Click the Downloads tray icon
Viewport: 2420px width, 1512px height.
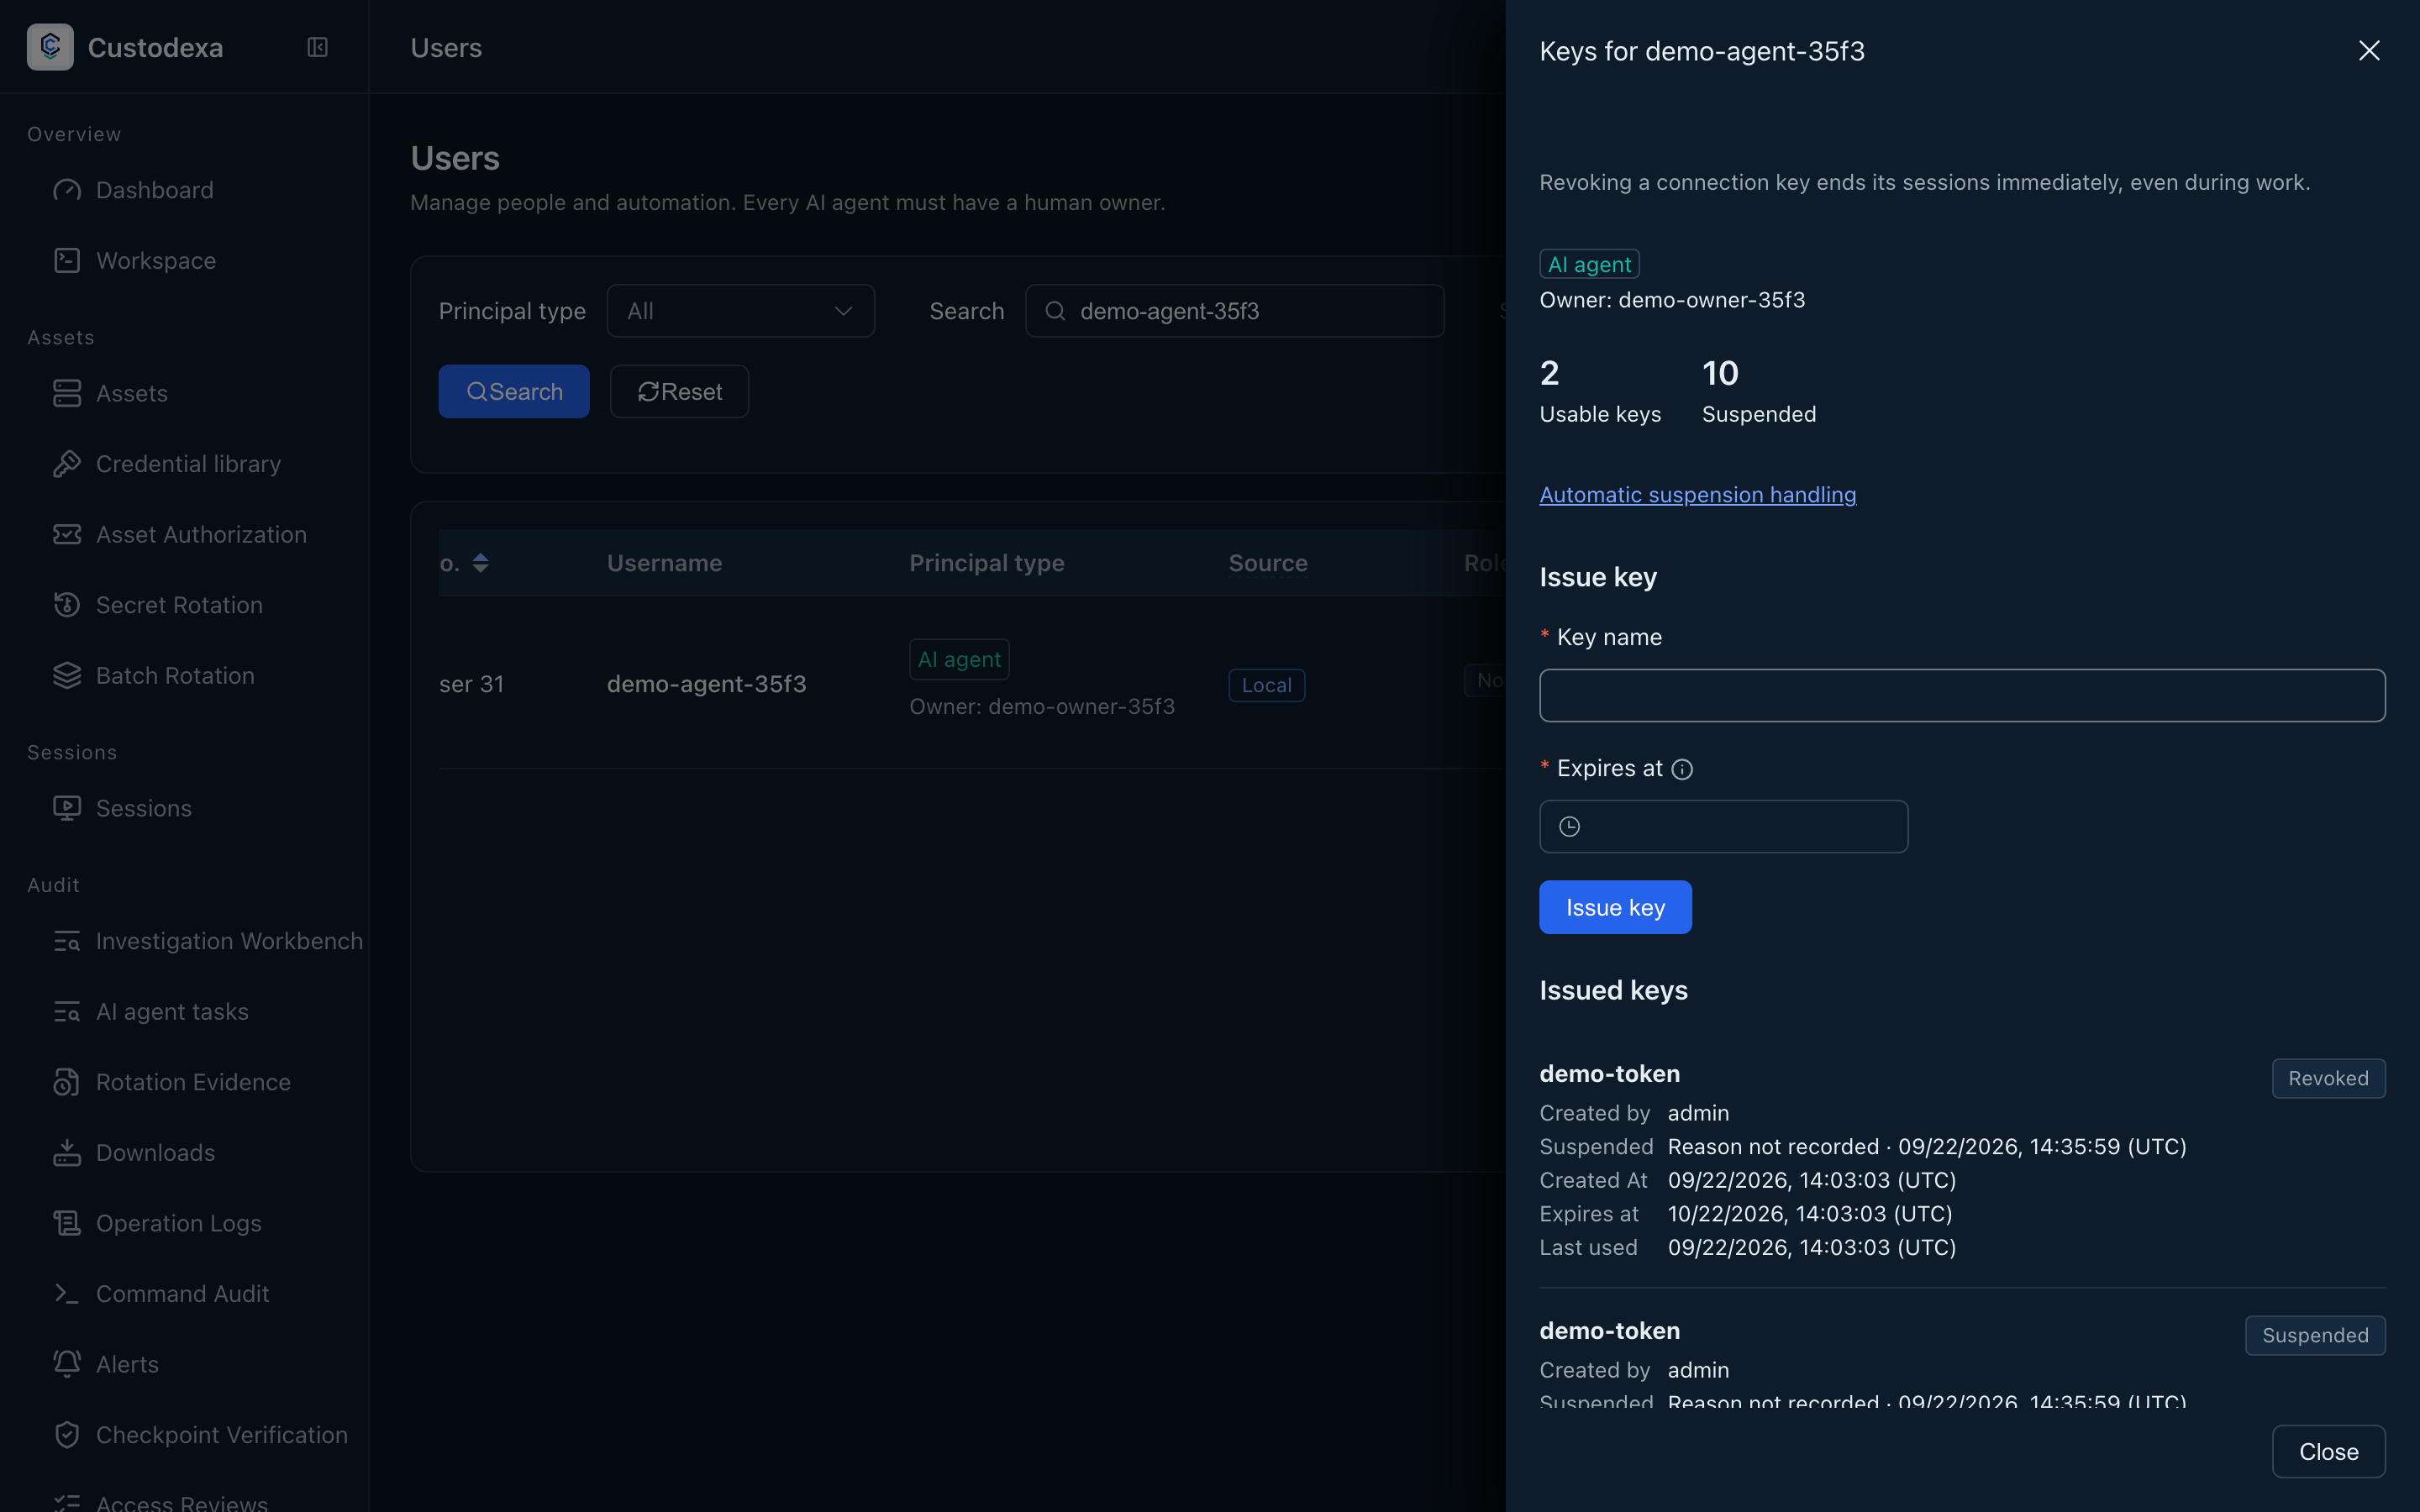pos(67,1153)
